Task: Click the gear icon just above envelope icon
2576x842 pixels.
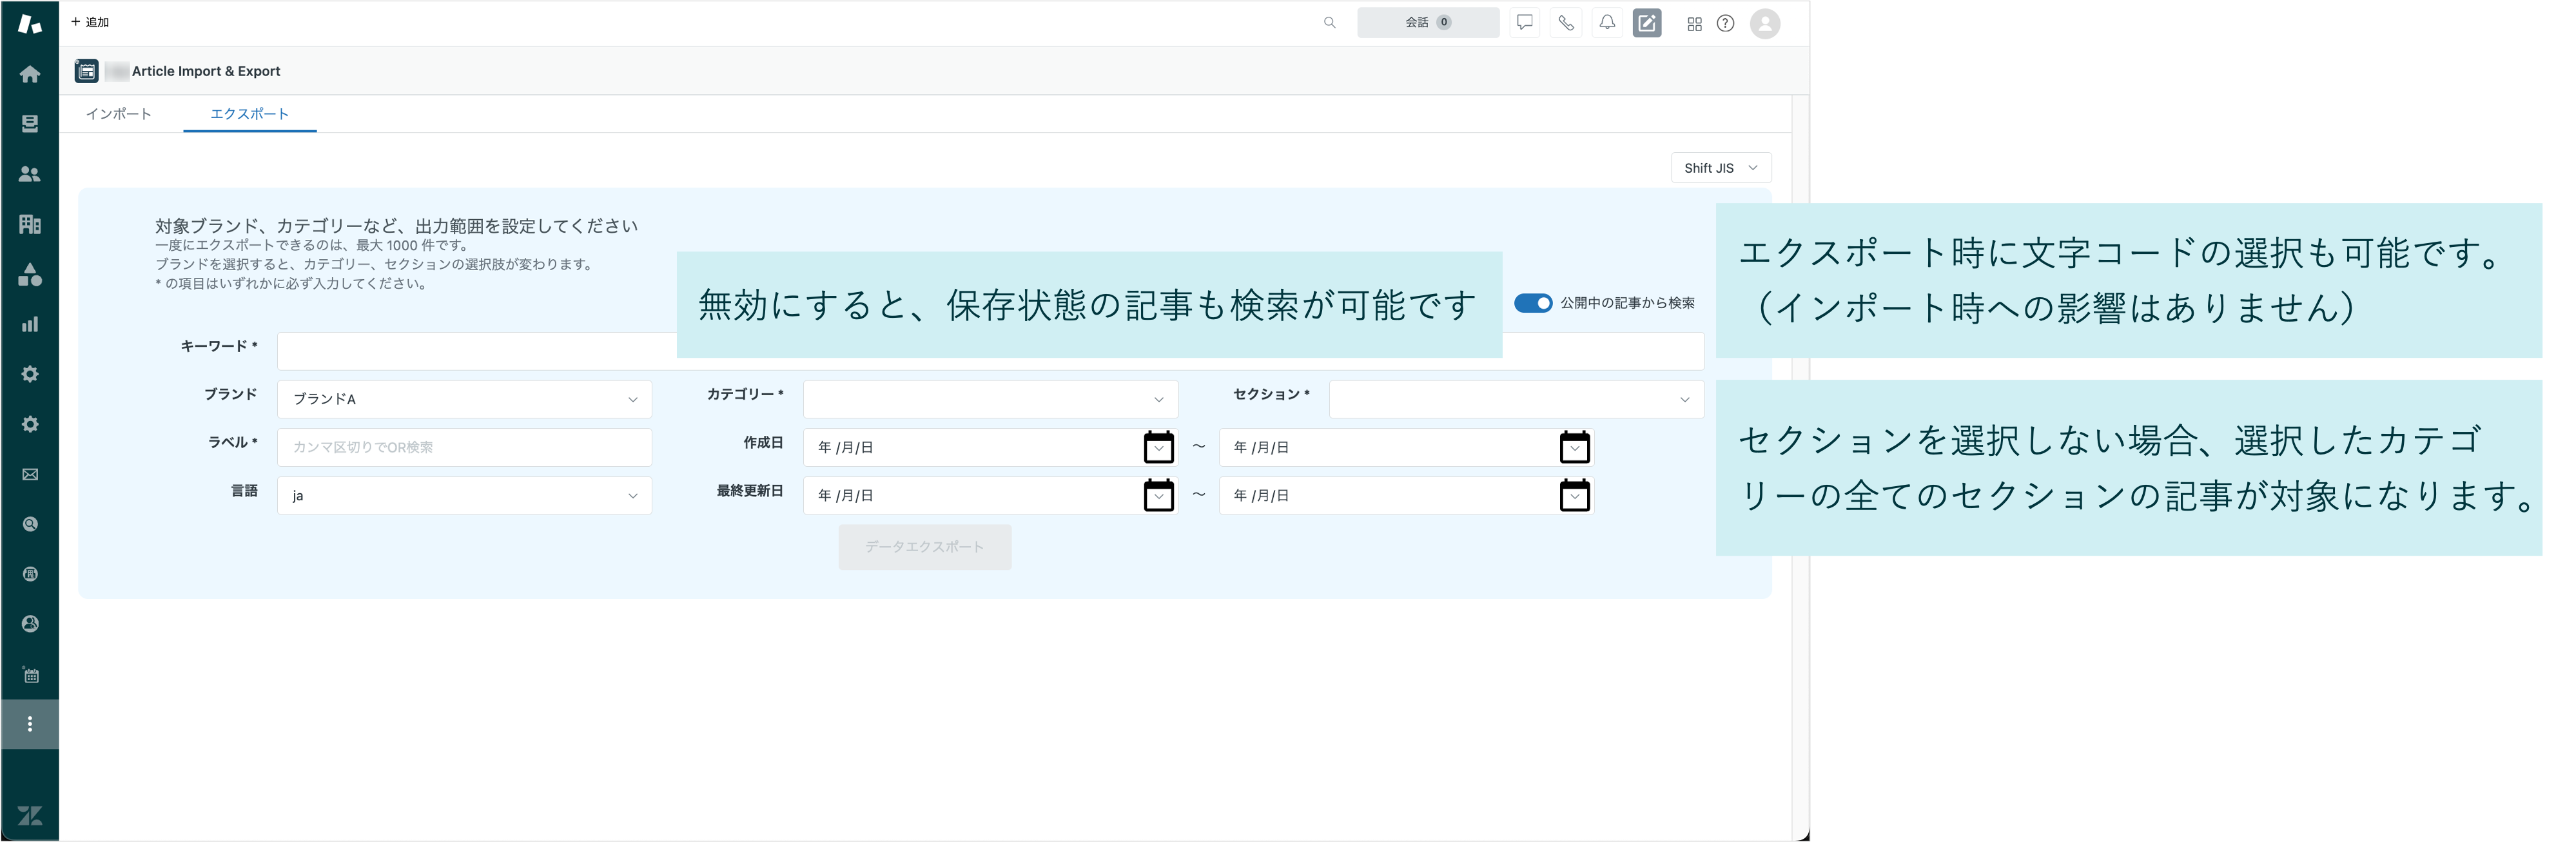Action: tap(30, 424)
